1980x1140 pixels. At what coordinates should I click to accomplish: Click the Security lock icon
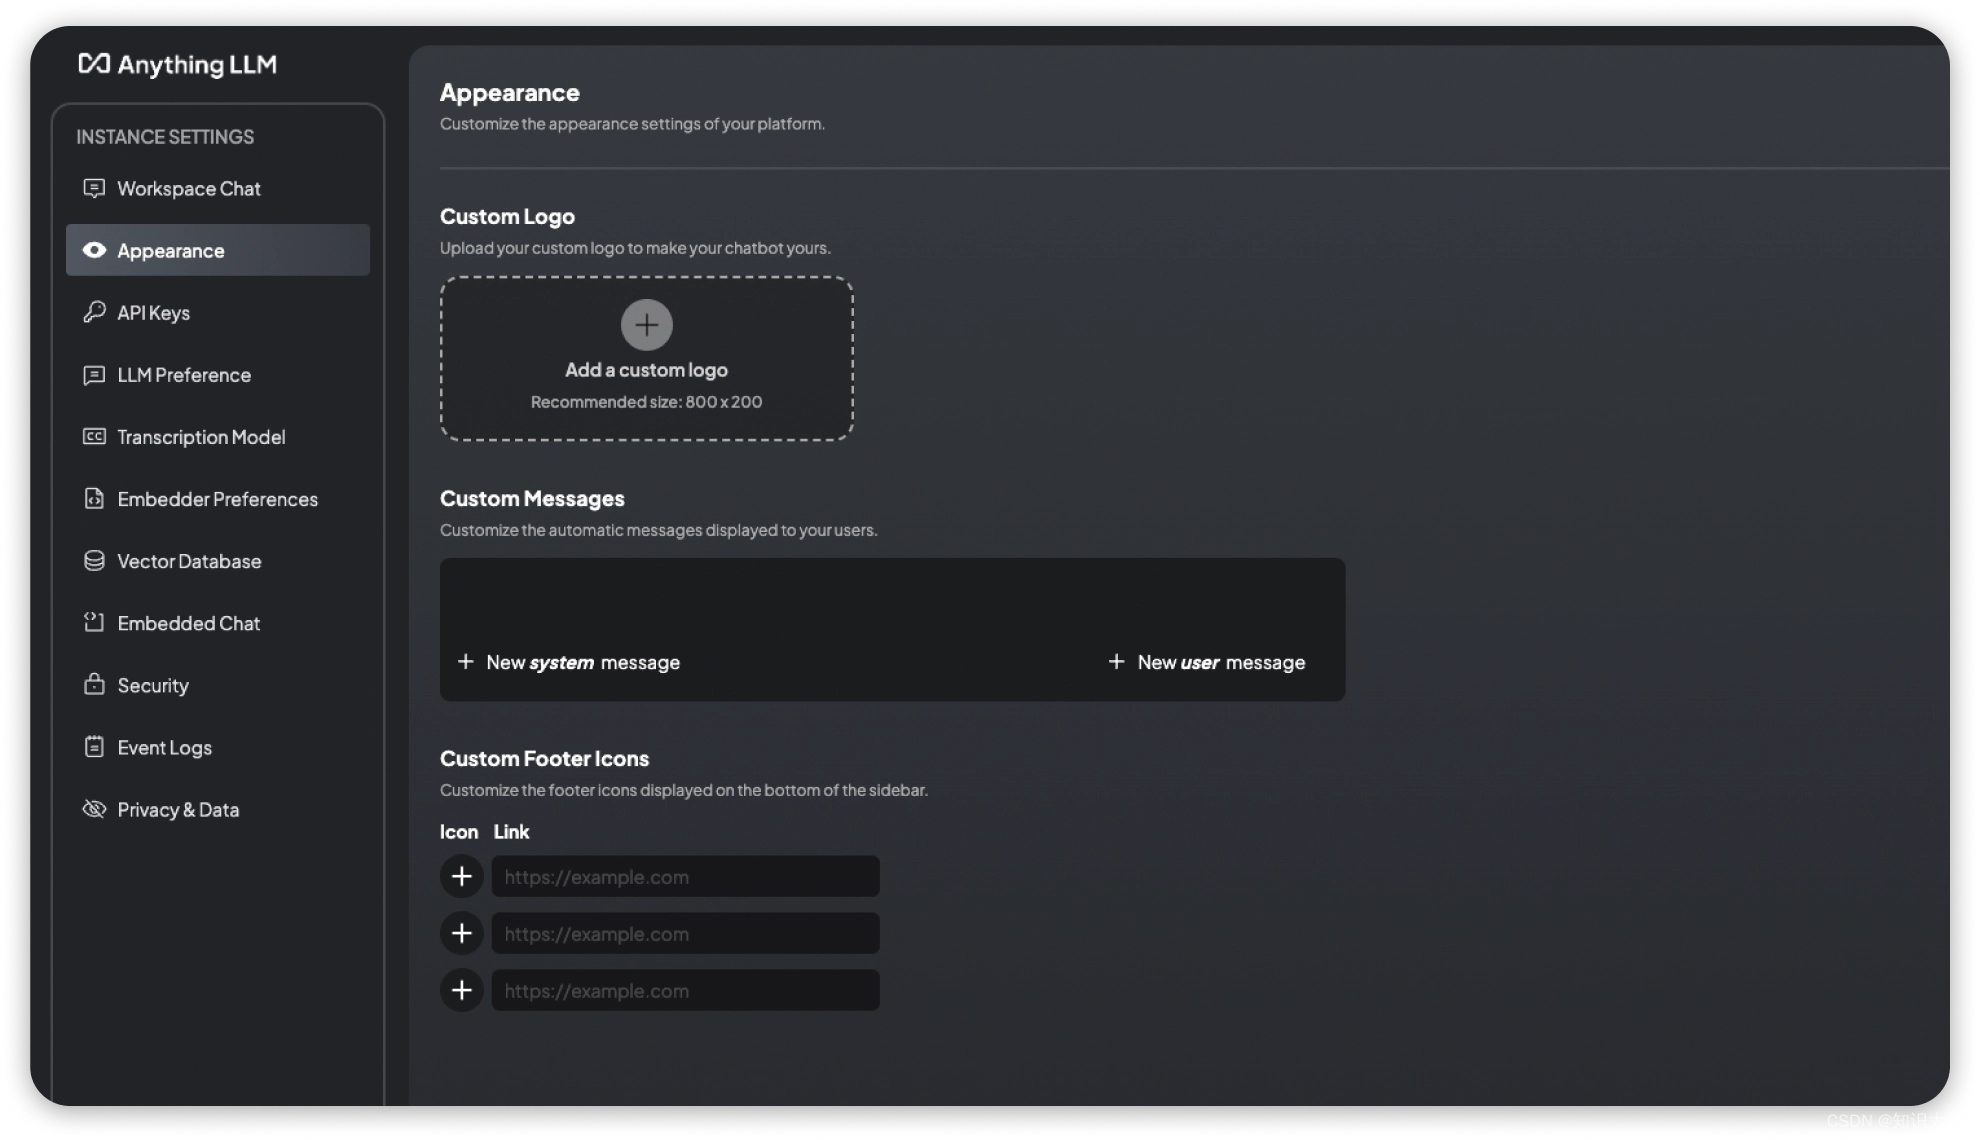(x=94, y=684)
